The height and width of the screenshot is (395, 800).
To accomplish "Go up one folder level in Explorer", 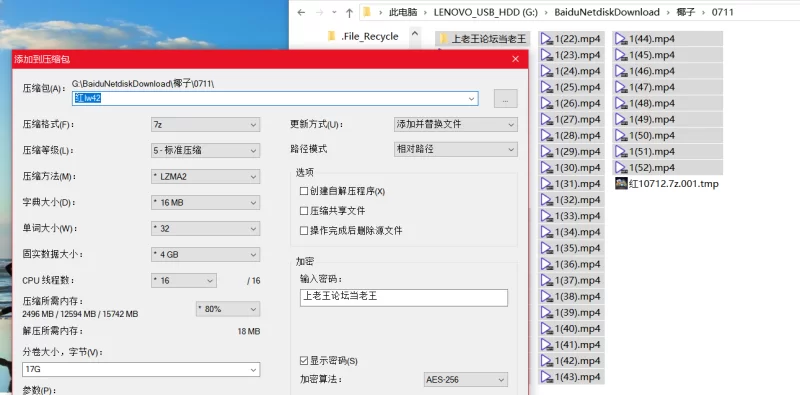I will 349,12.
